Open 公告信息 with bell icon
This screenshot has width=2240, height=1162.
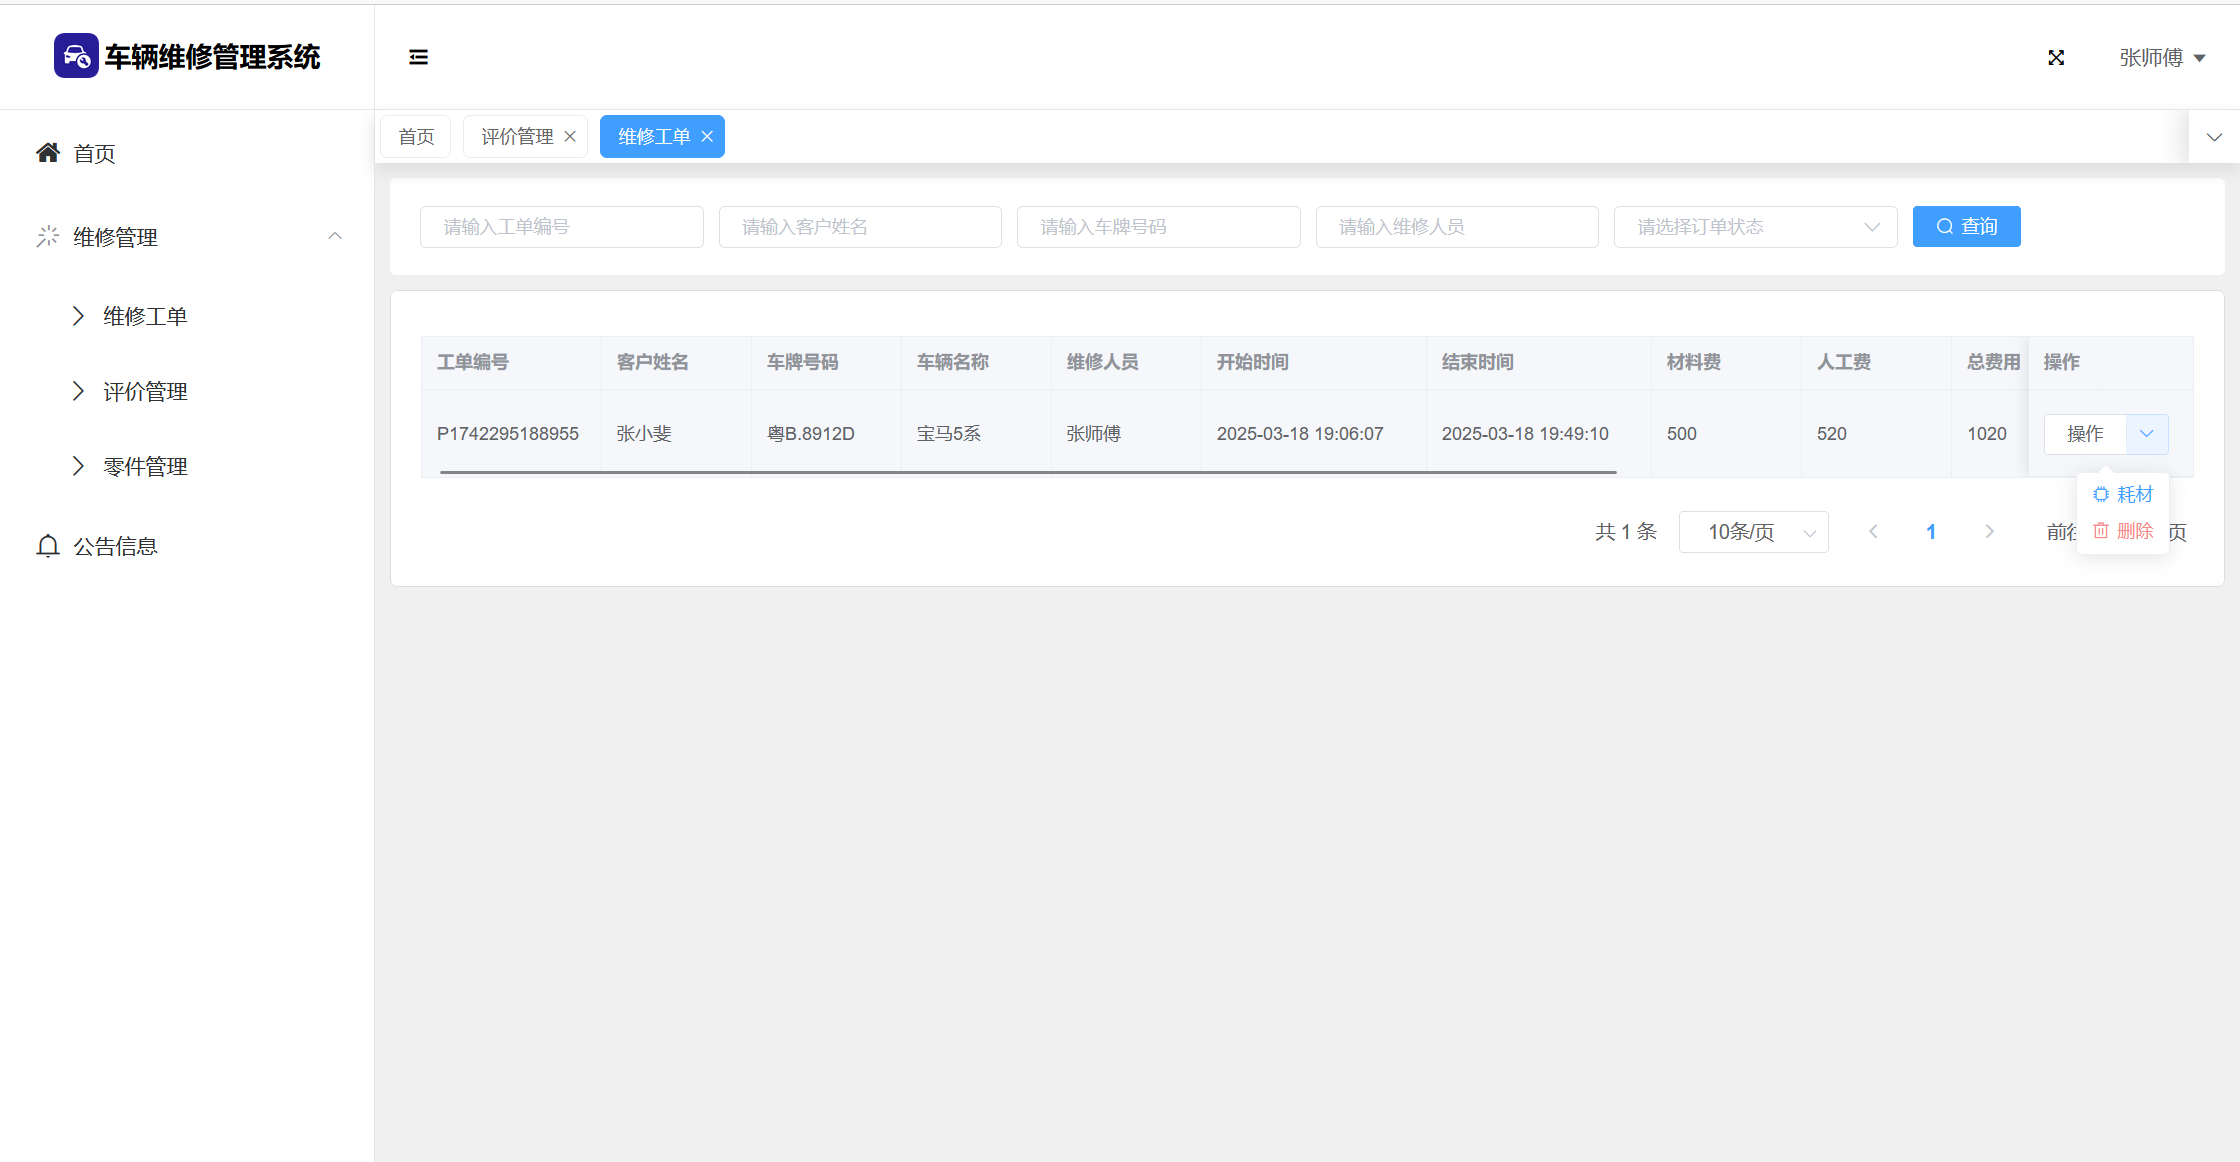[x=114, y=546]
